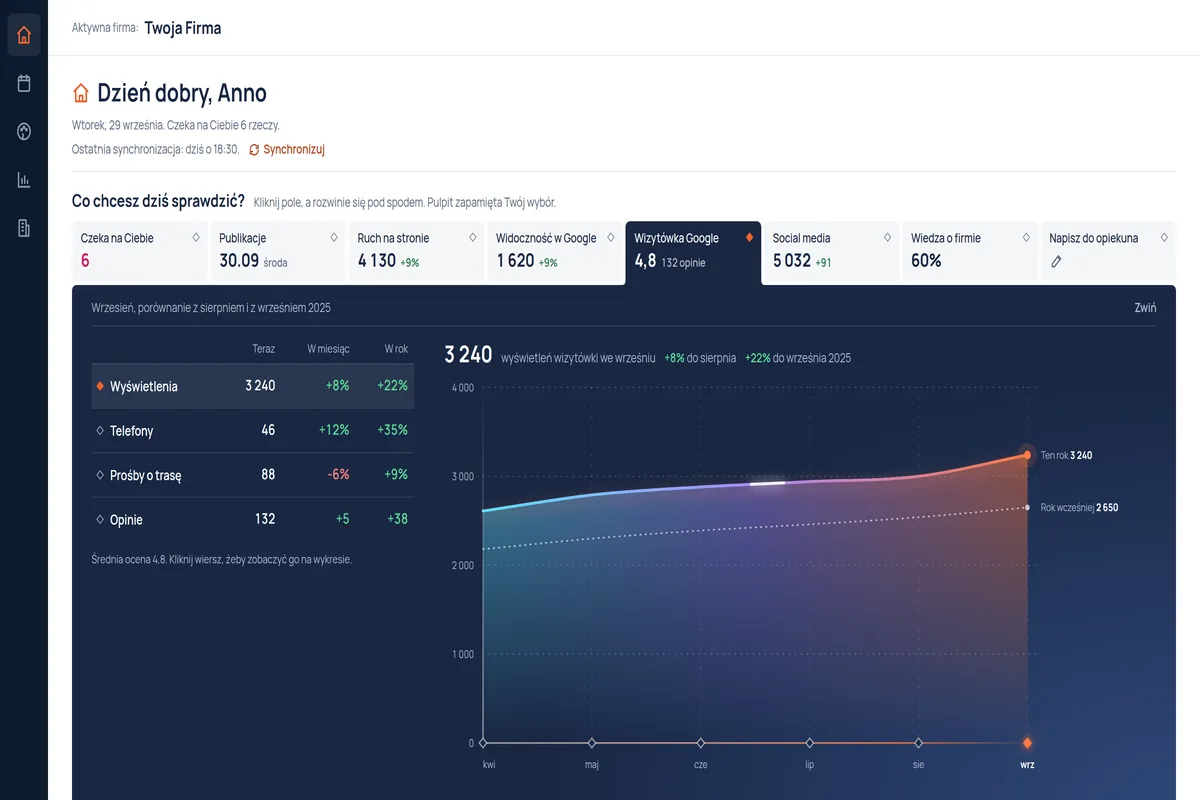1200x800 pixels.
Task: Click the cze marker on the chart axis
Action: tap(701, 743)
